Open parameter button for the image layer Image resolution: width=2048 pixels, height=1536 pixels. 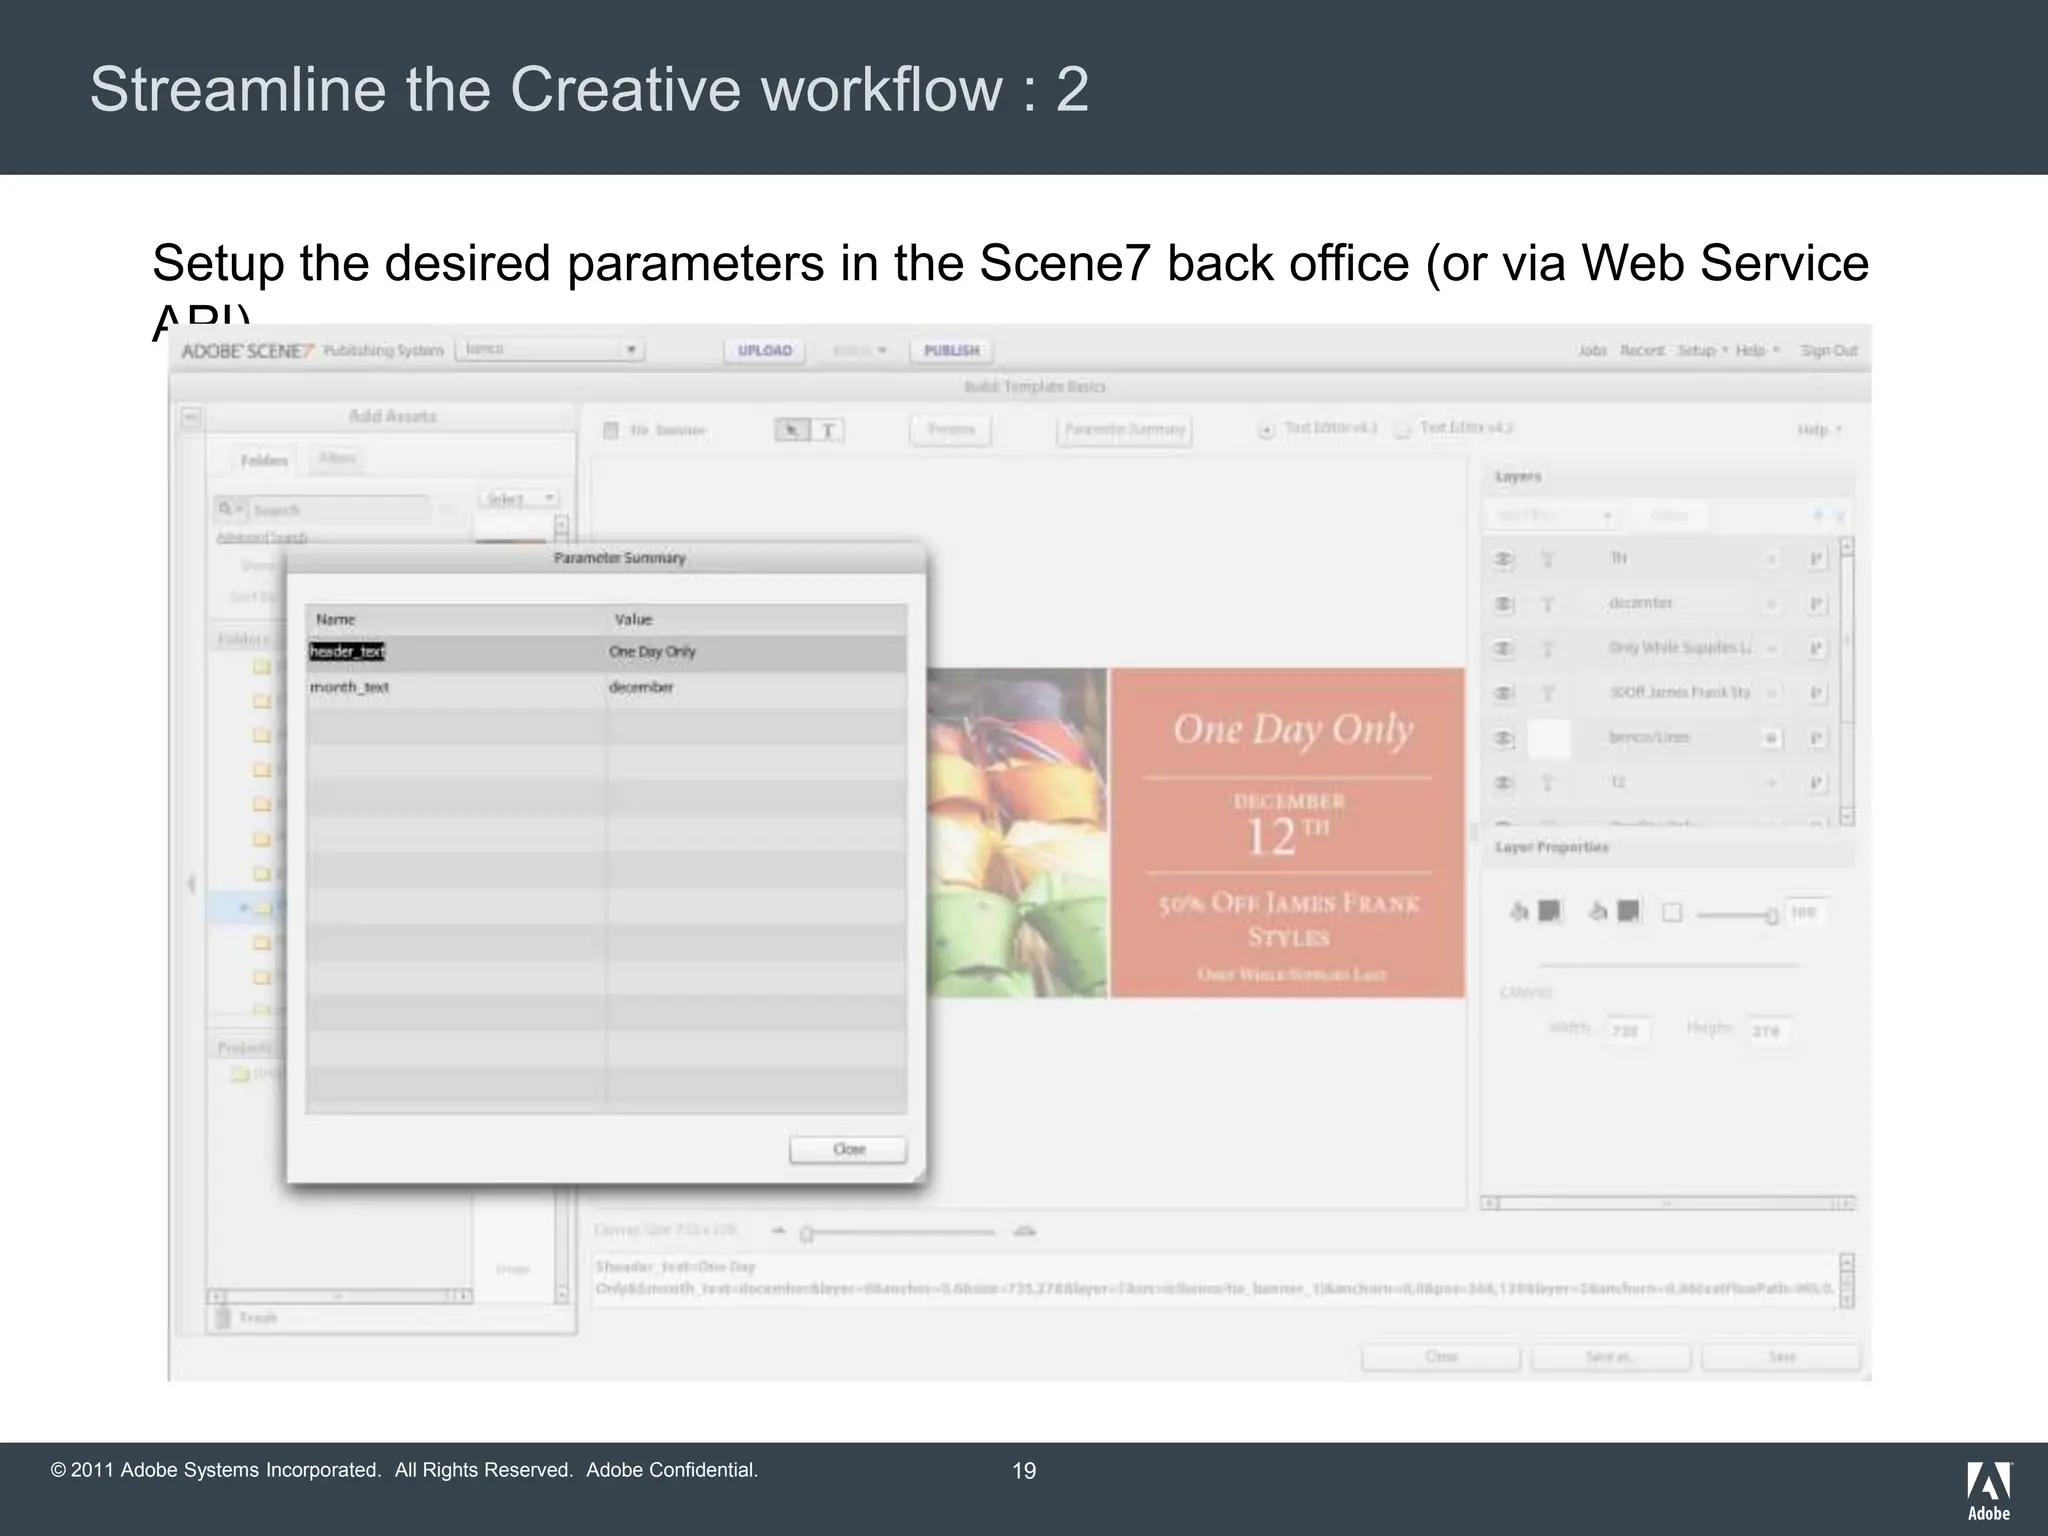point(1817,738)
